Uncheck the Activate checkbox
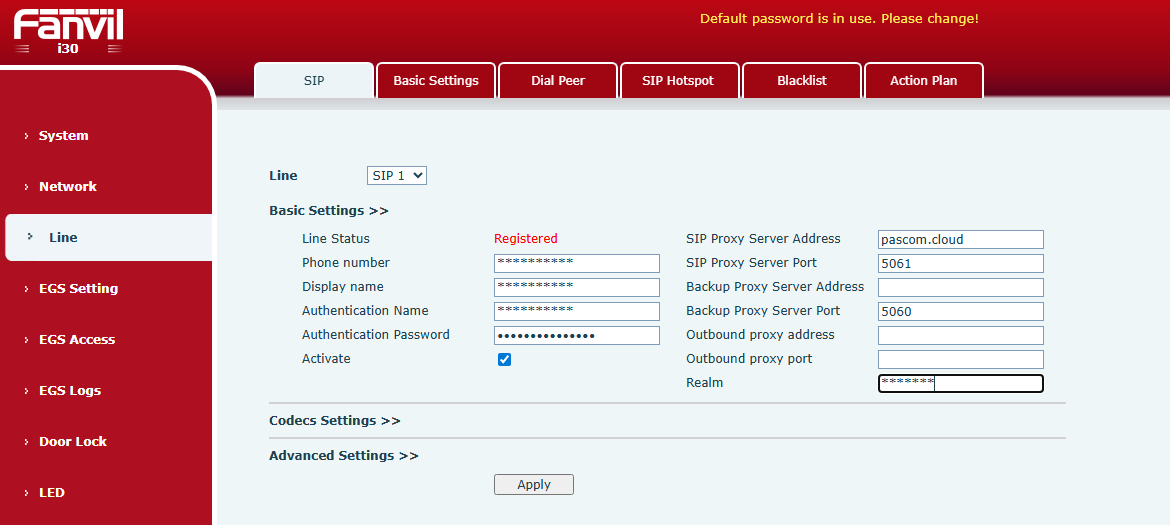Viewport: 1170px width, 525px height. [x=505, y=359]
